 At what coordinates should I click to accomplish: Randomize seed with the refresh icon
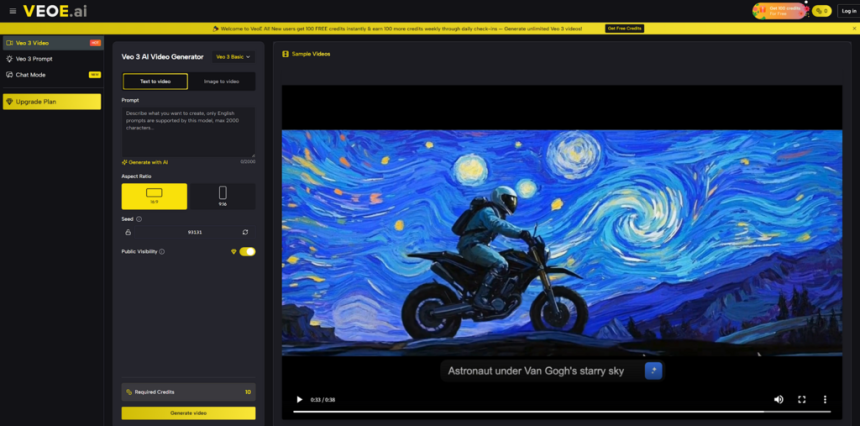[x=245, y=232]
